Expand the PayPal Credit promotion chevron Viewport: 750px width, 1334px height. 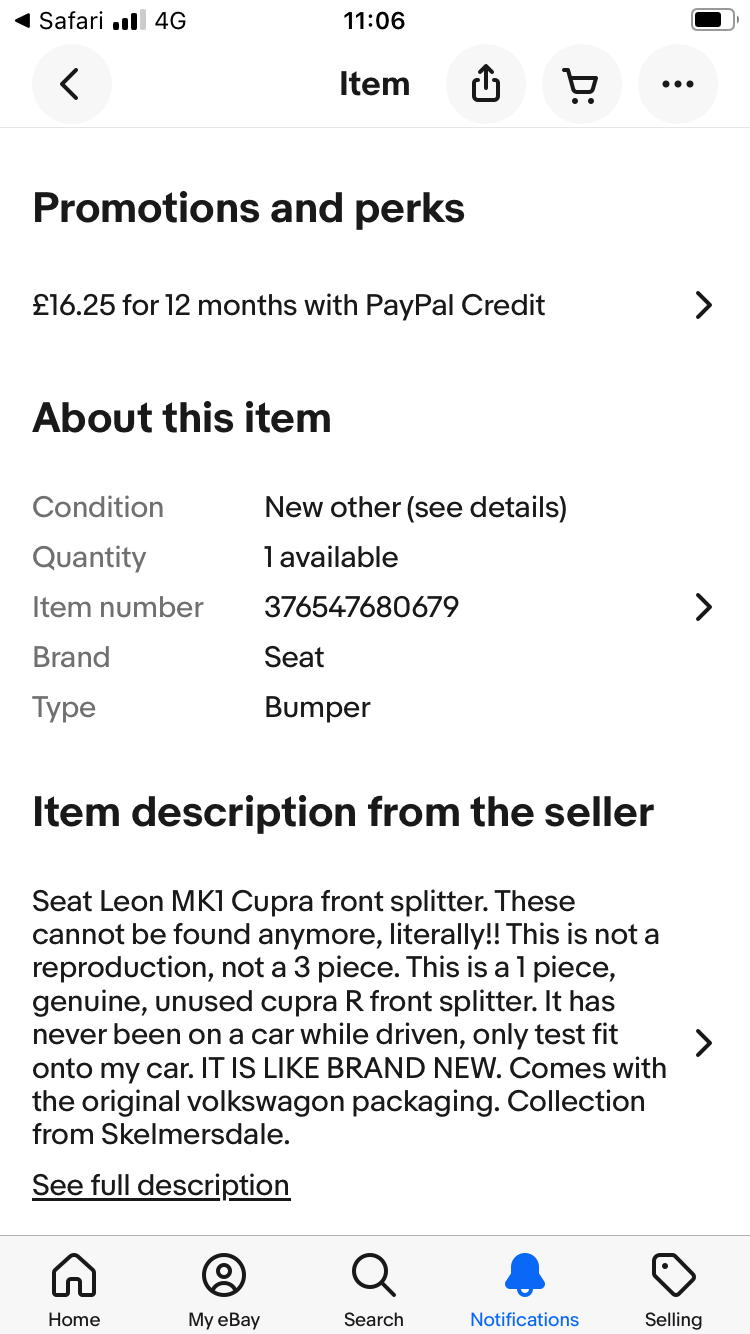(x=703, y=305)
